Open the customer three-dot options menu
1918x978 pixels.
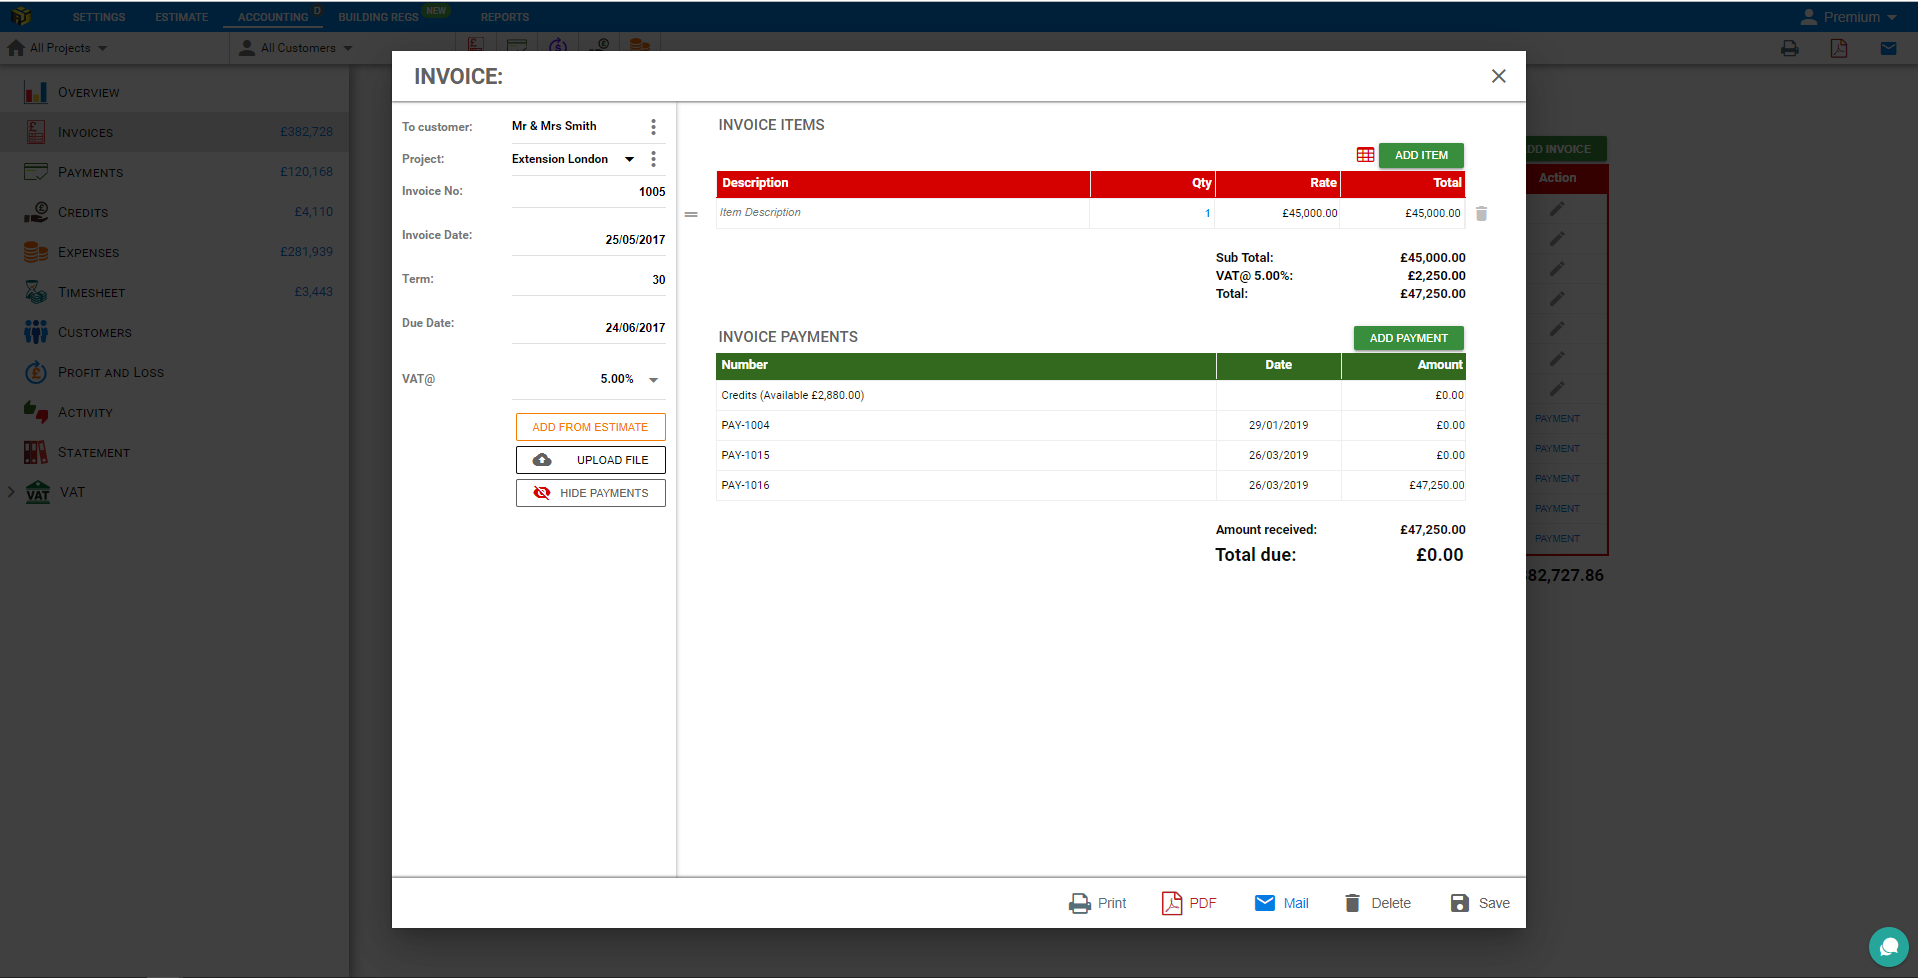653,127
